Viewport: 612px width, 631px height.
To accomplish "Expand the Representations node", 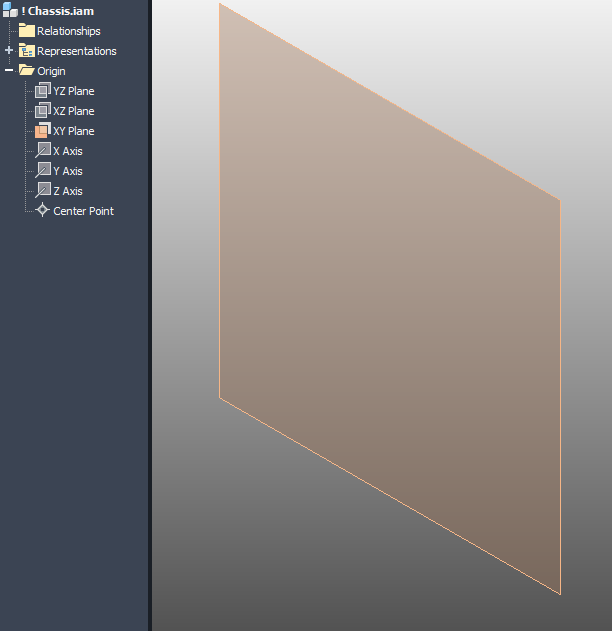I will (x=9, y=50).
